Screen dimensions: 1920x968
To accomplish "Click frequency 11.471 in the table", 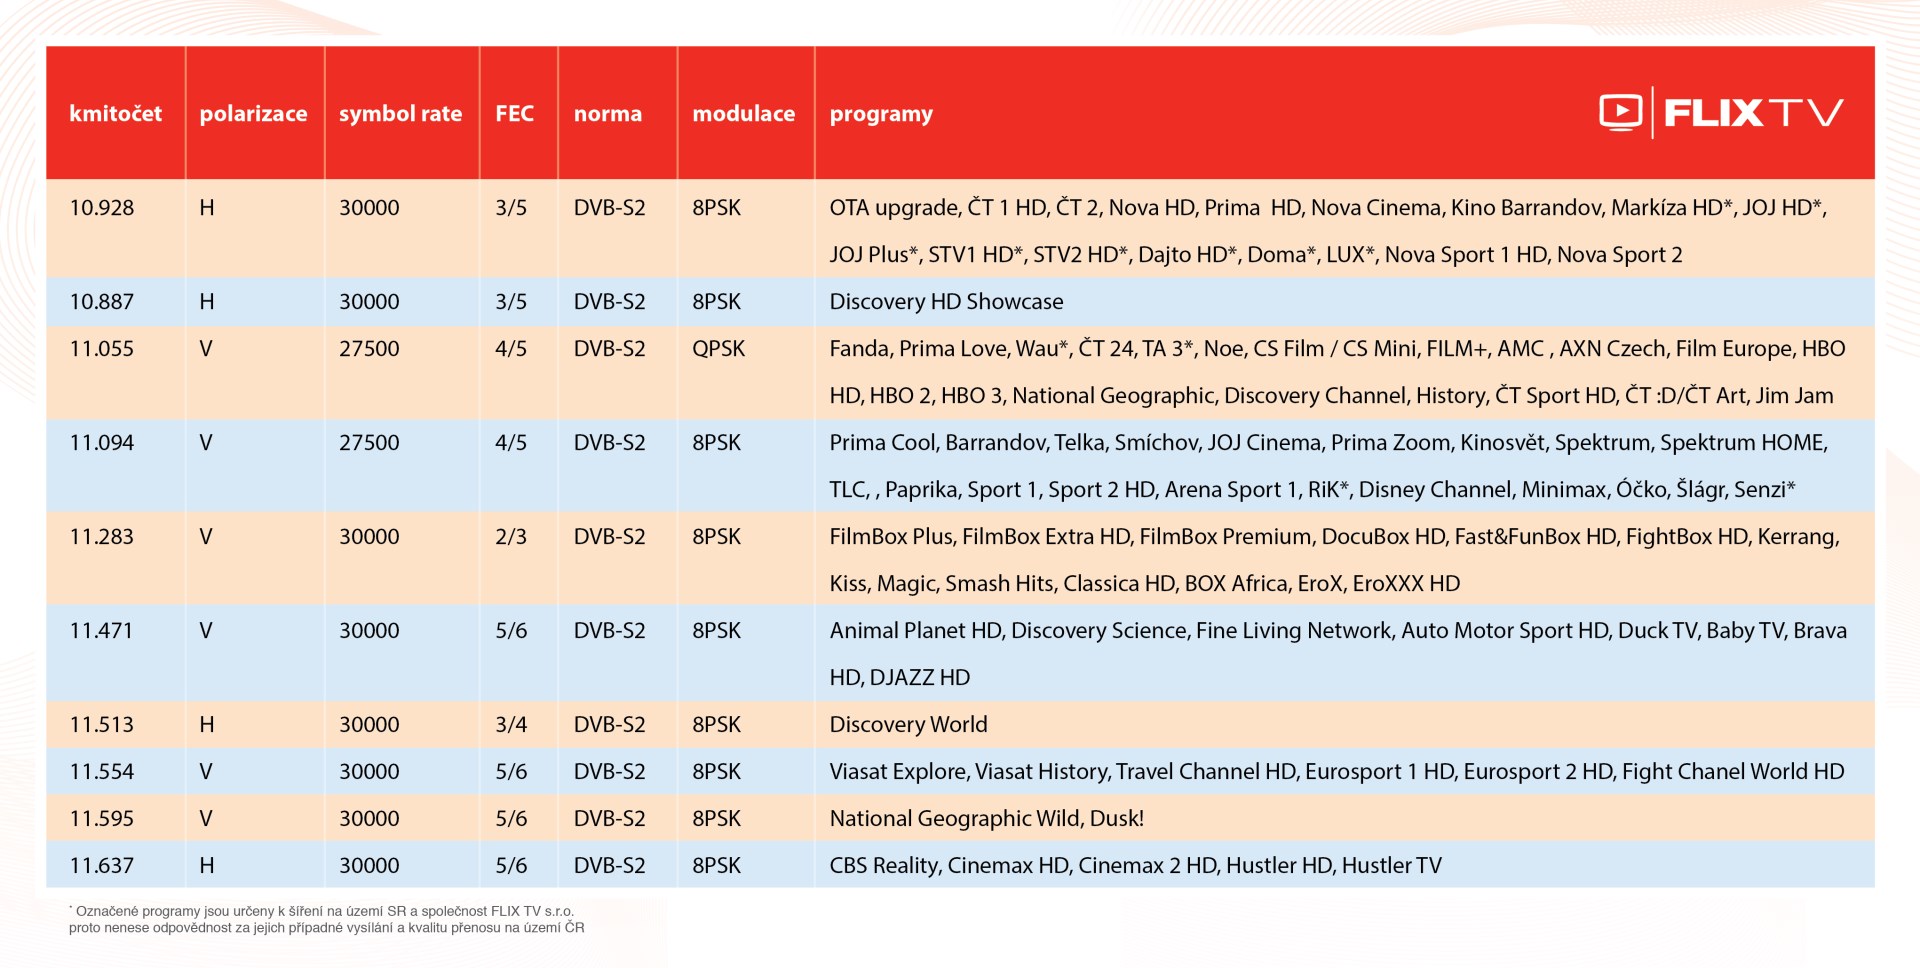I will [x=101, y=631].
